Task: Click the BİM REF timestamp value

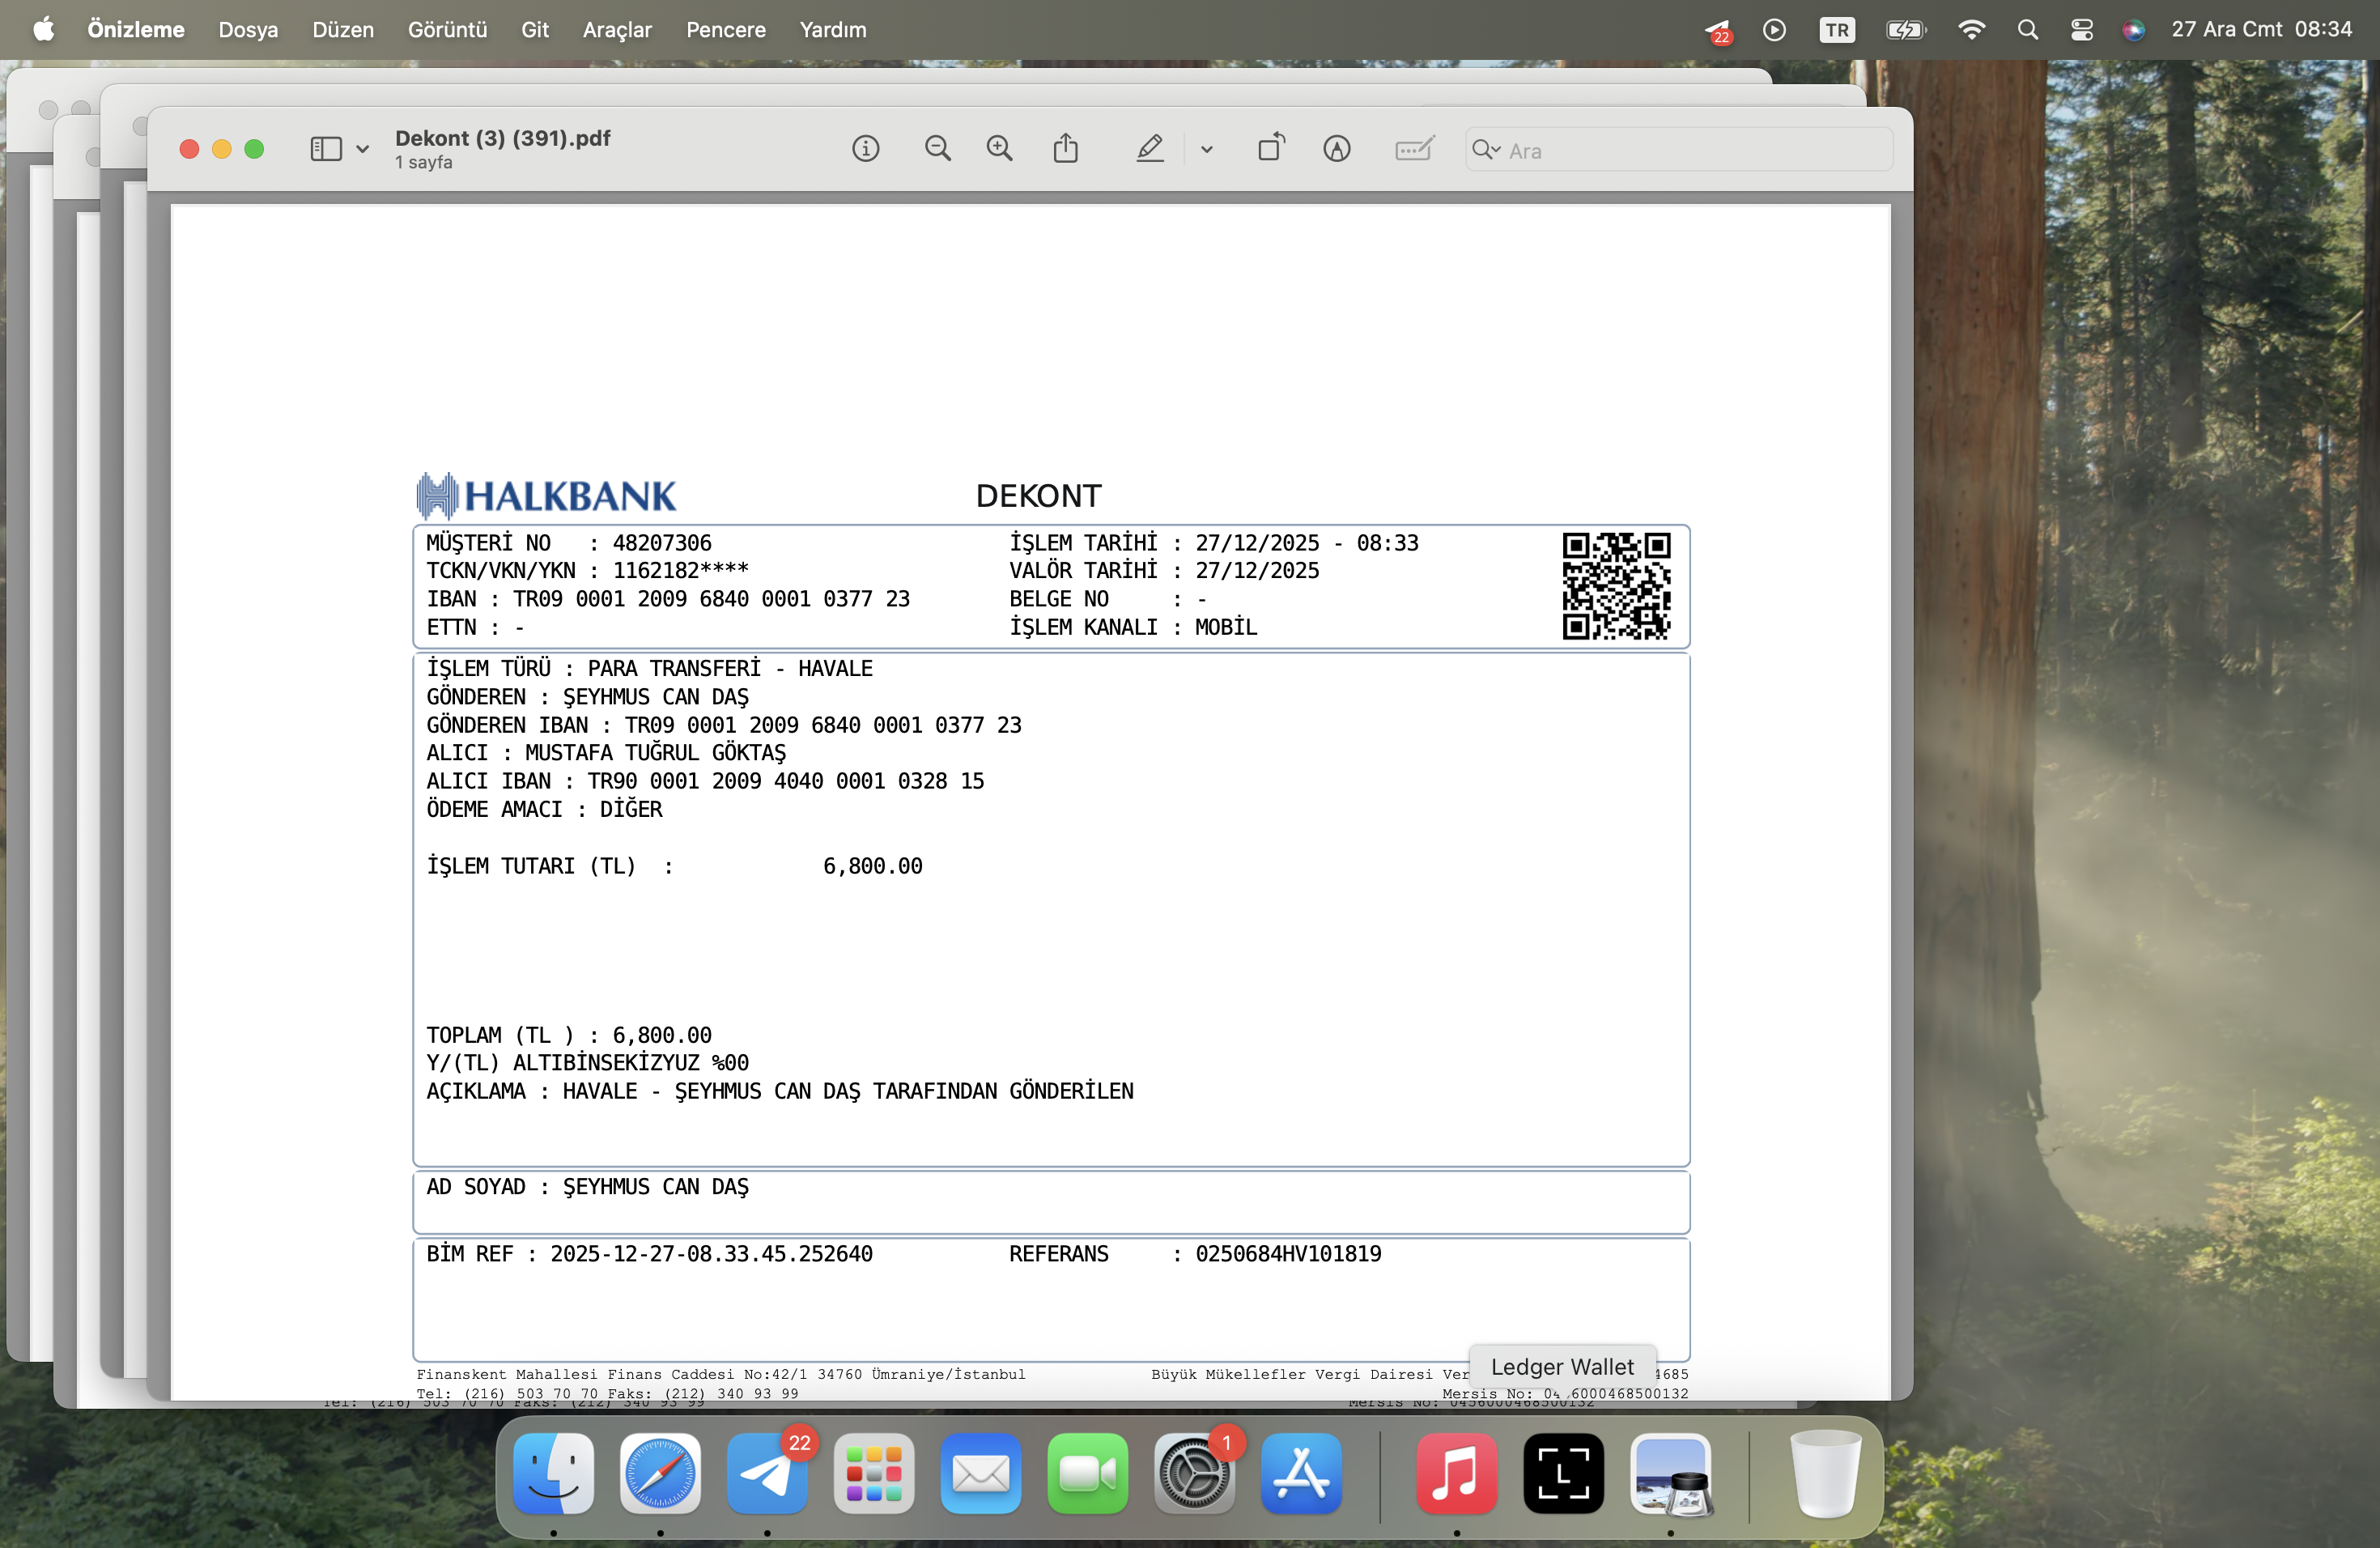Action: tap(711, 1254)
